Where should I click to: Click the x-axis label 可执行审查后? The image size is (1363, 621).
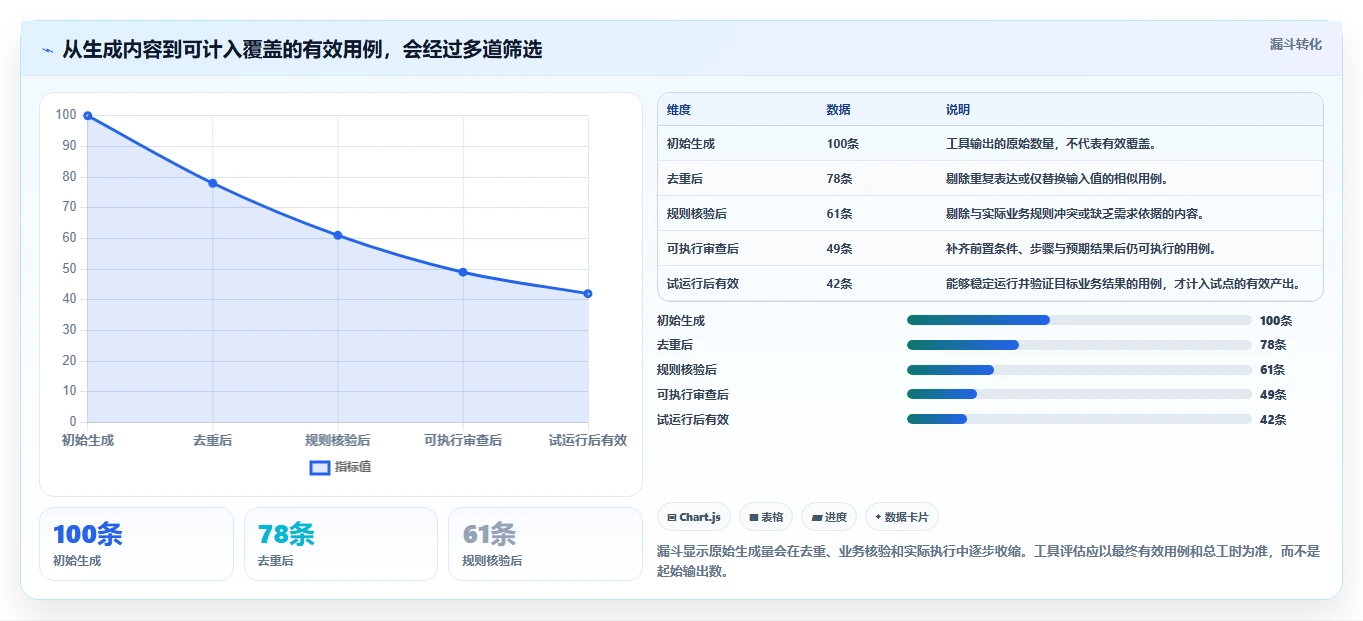(x=463, y=440)
